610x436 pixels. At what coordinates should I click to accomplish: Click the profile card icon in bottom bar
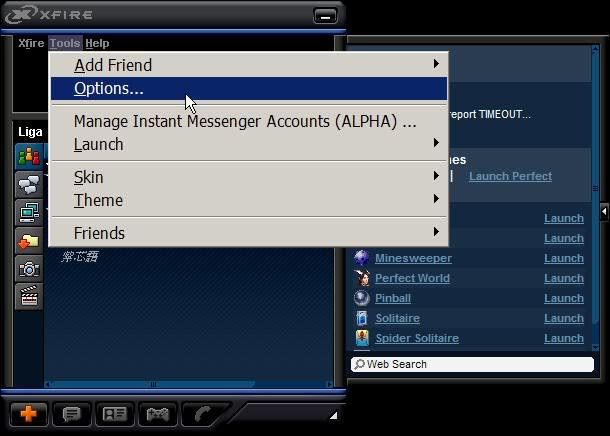pos(115,413)
